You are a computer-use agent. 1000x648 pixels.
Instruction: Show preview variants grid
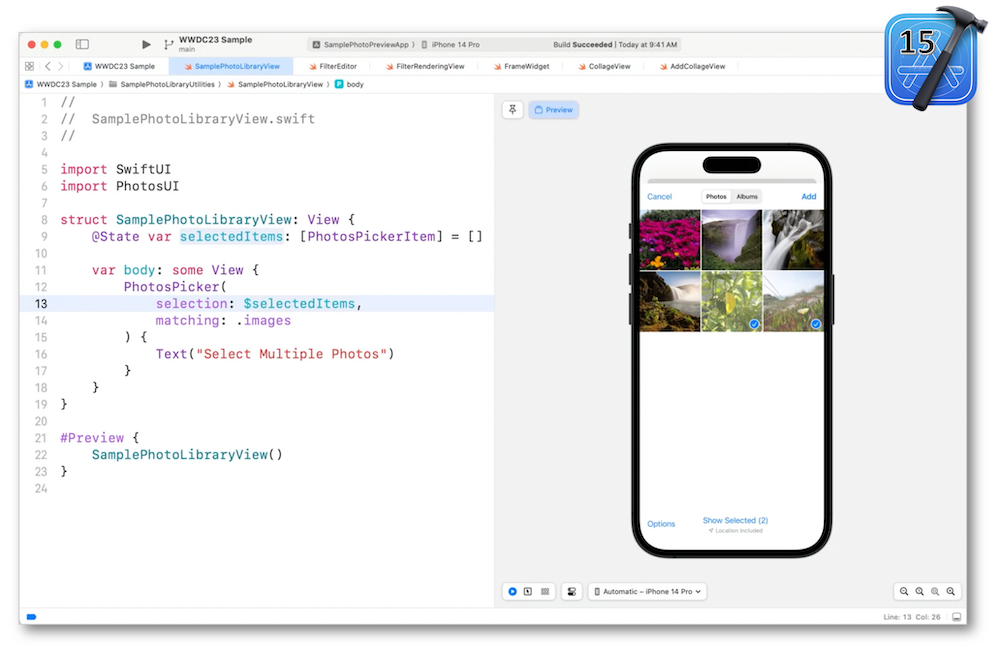click(x=545, y=591)
